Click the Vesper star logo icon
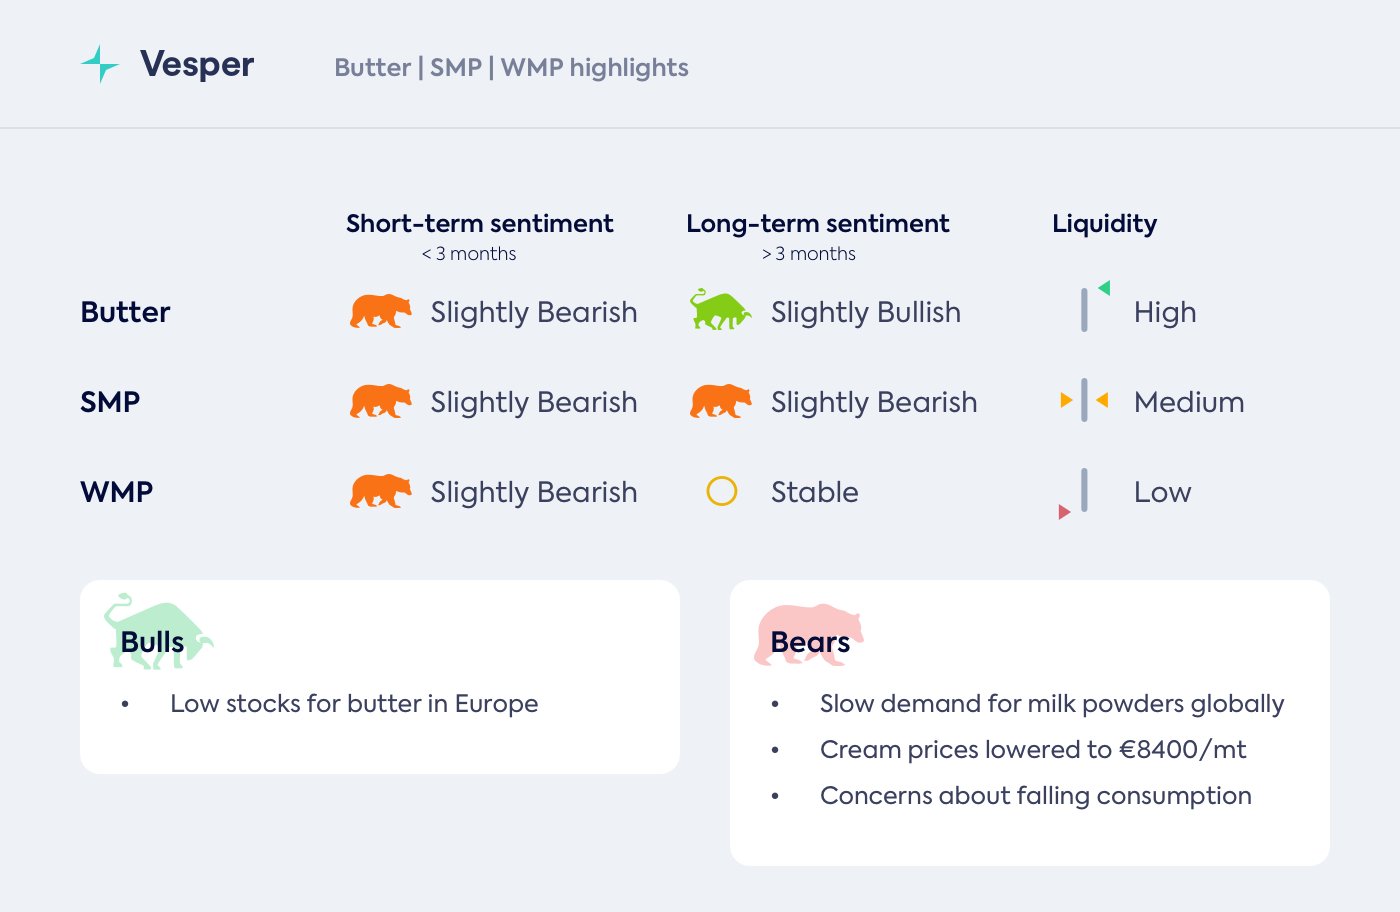Viewport: 1400px width, 912px height. click(x=100, y=64)
